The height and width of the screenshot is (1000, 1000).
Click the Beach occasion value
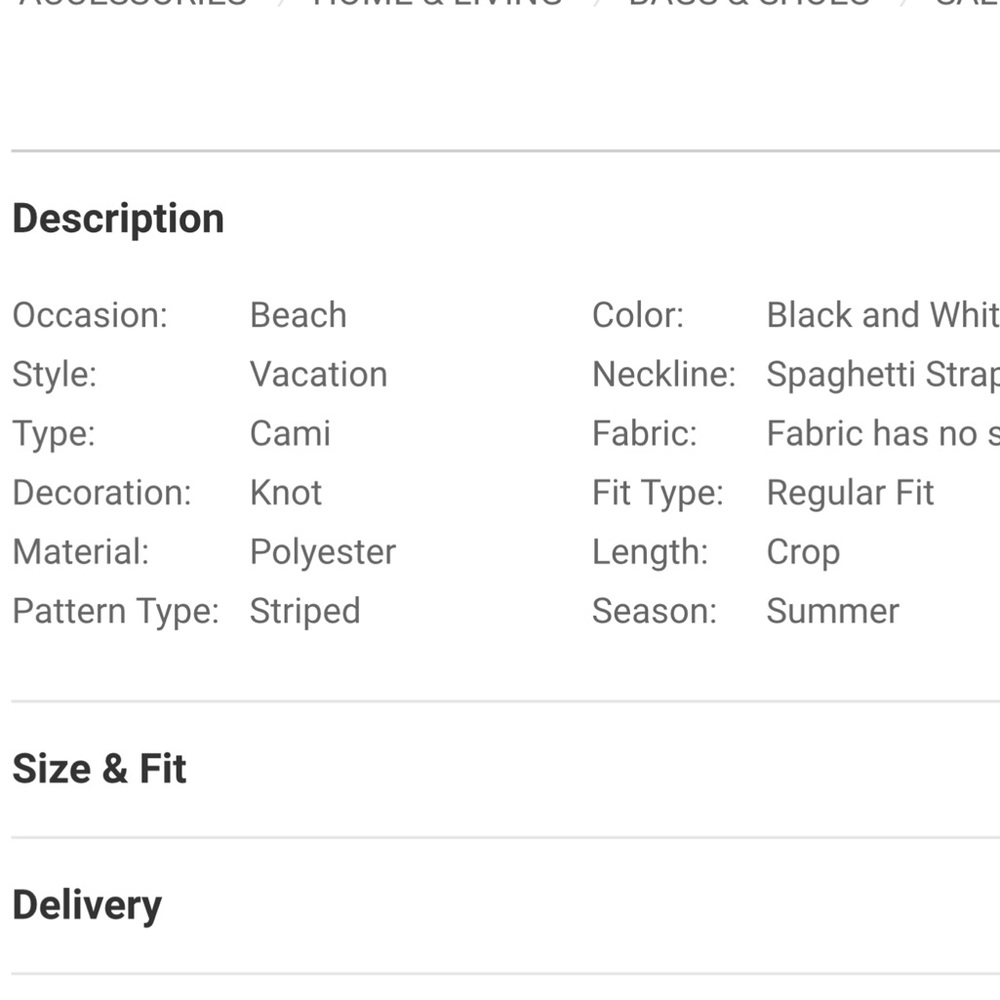coord(298,315)
